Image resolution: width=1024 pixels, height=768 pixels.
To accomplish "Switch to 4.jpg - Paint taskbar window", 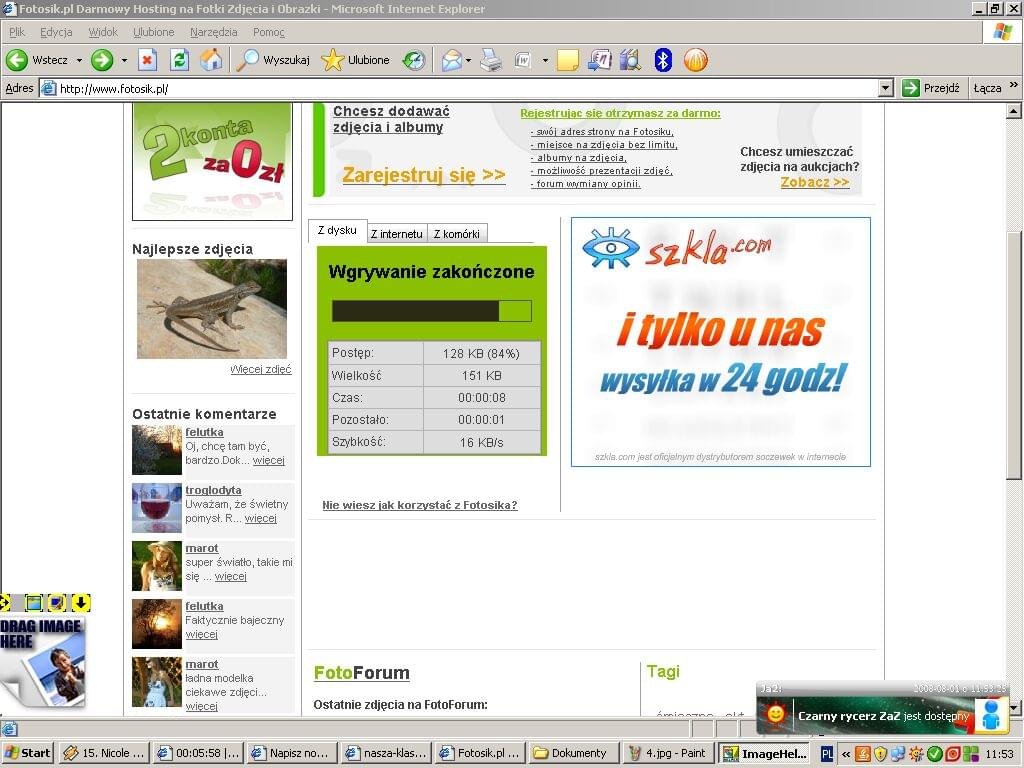I will coord(667,753).
